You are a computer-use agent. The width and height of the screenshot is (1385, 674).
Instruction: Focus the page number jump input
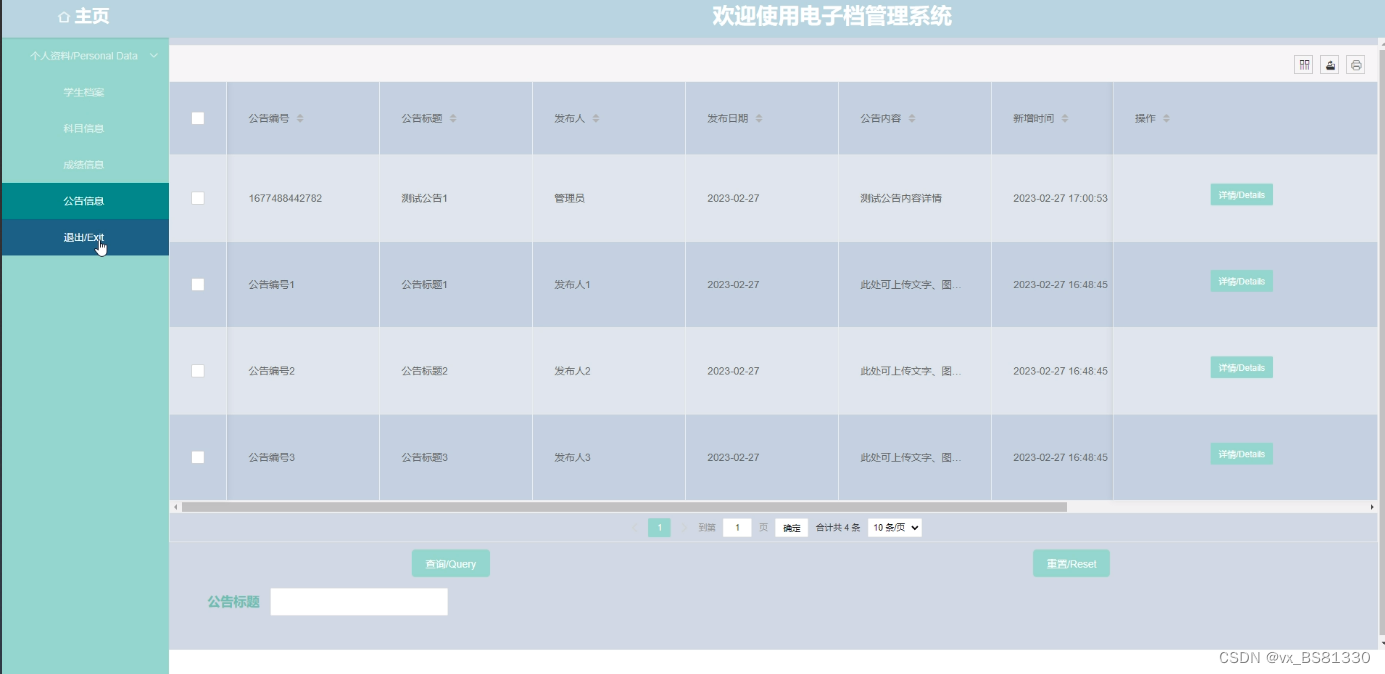point(737,528)
